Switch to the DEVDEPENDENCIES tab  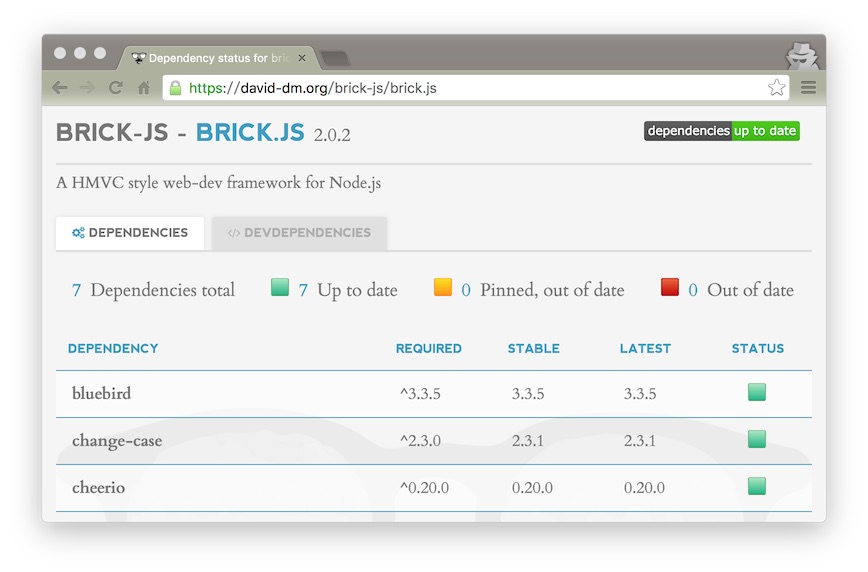pyautogui.click(x=299, y=233)
